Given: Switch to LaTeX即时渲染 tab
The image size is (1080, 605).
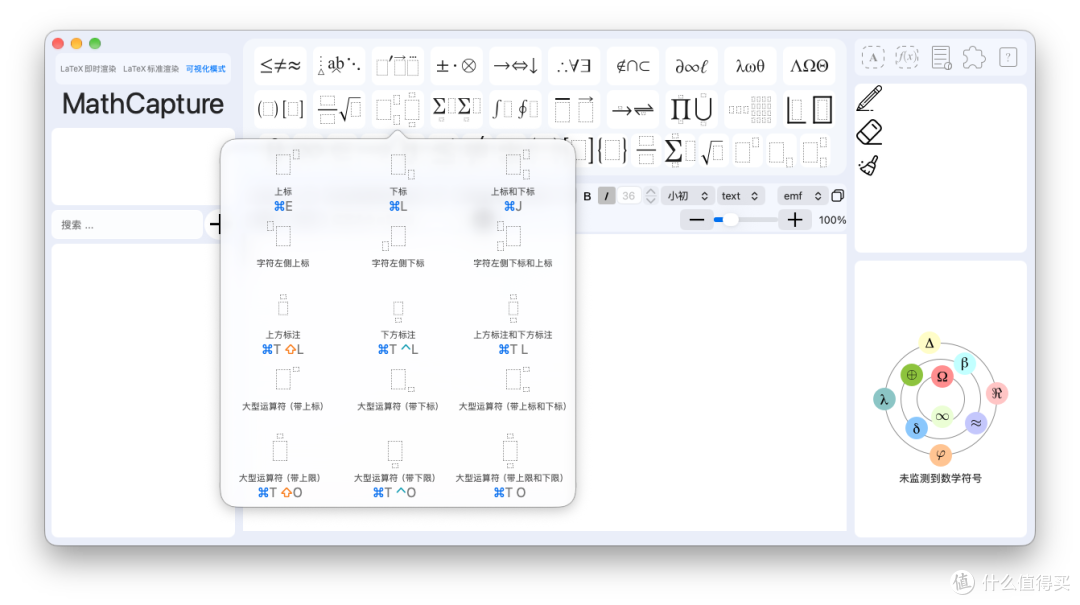Looking at the screenshot, I should [87, 69].
